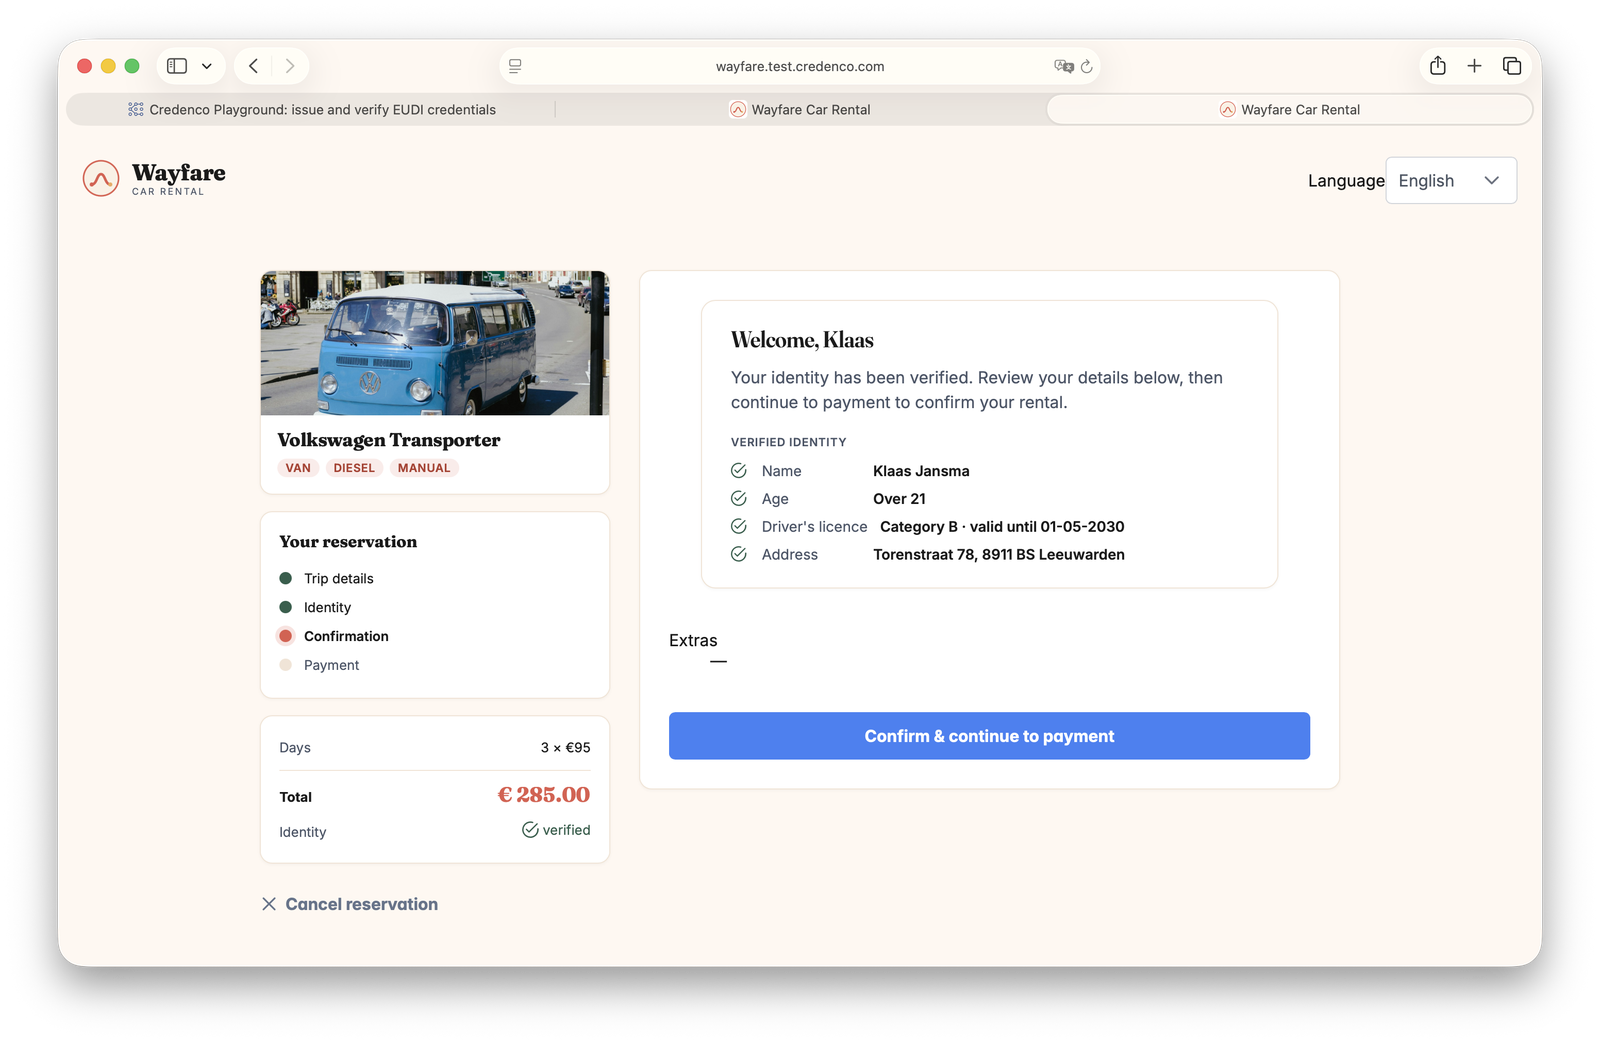
Task: Click the DIESEL tag
Action: [354, 468]
